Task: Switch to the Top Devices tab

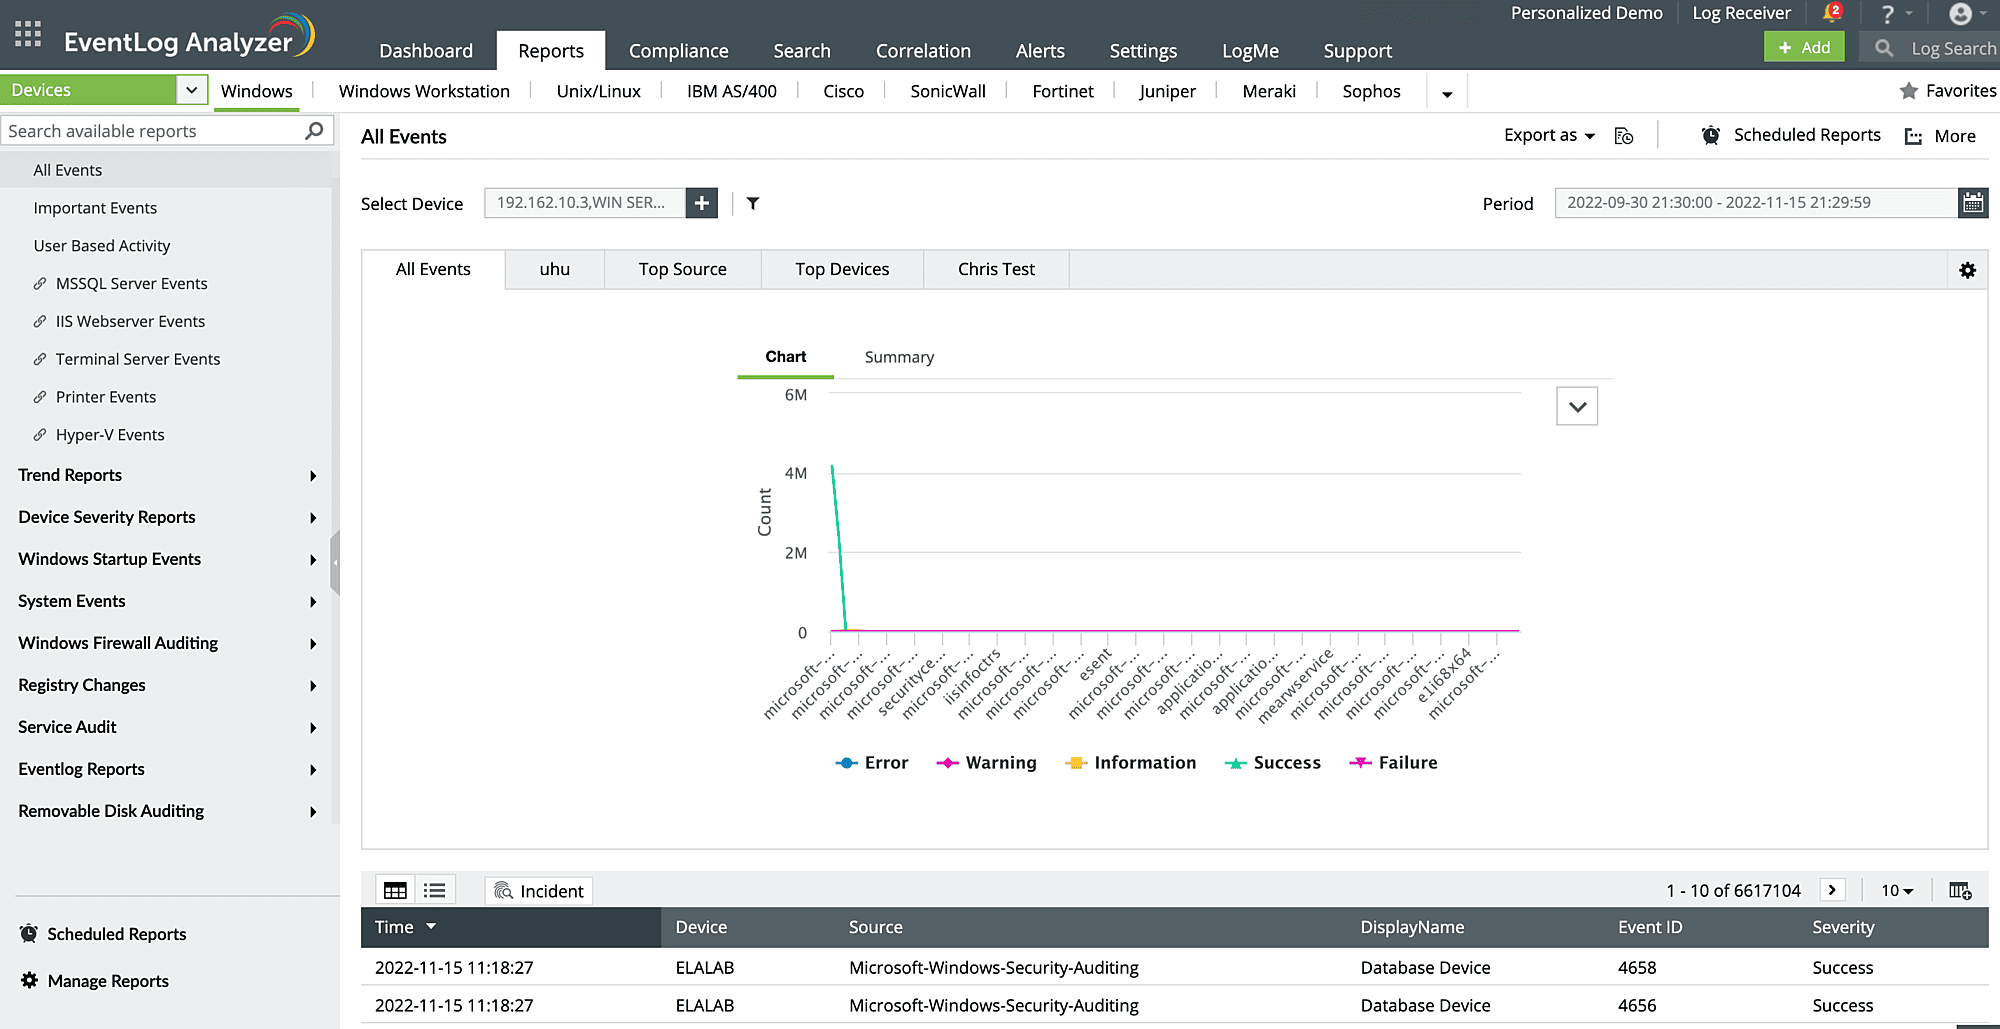Action: 842,270
